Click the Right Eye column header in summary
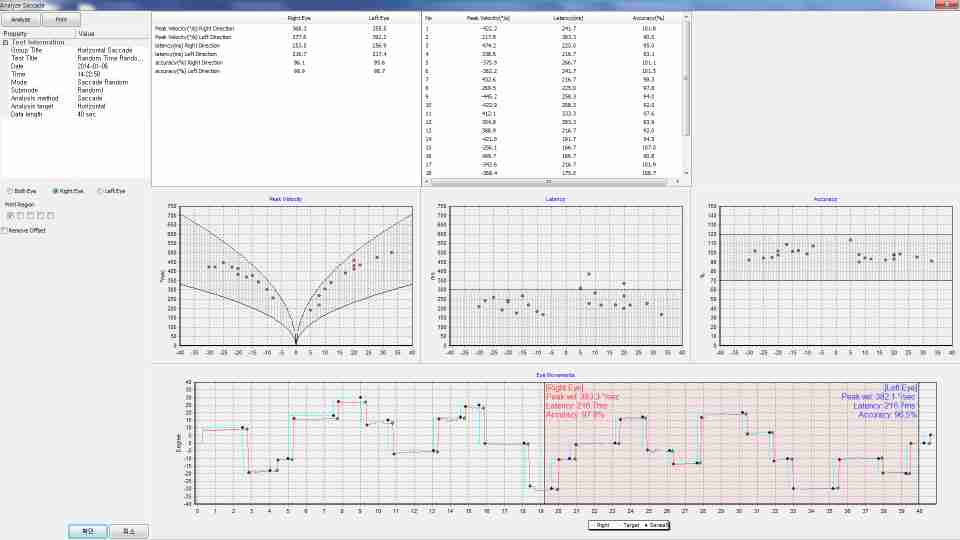The width and height of the screenshot is (960, 540). click(299, 18)
